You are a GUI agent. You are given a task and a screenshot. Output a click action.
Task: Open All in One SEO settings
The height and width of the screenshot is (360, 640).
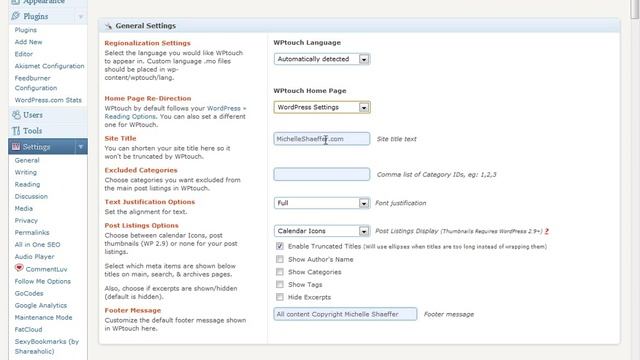click(37, 244)
